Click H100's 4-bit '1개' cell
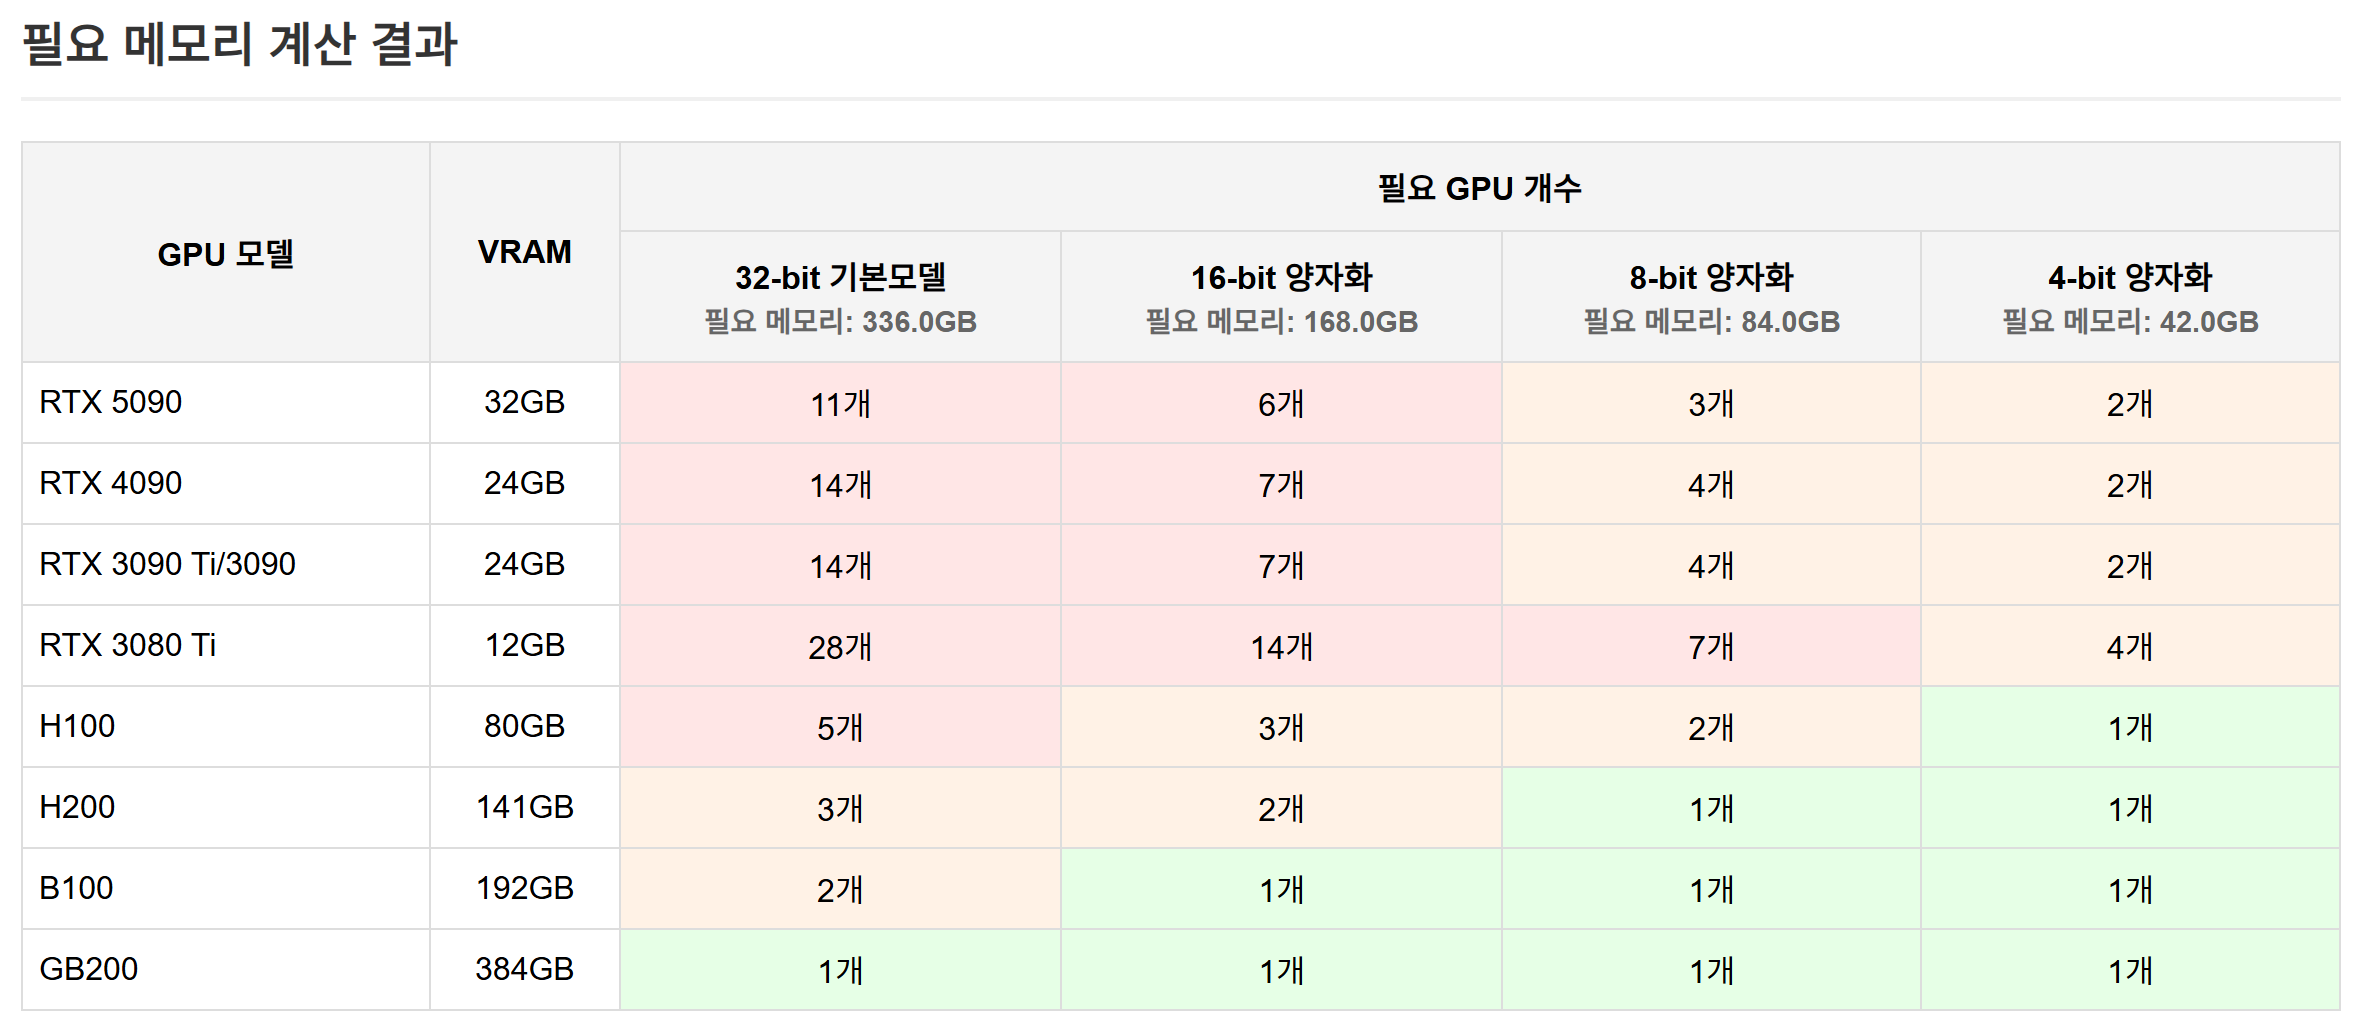This screenshot has height=1032, width=2360. click(x=2130, y=727)
